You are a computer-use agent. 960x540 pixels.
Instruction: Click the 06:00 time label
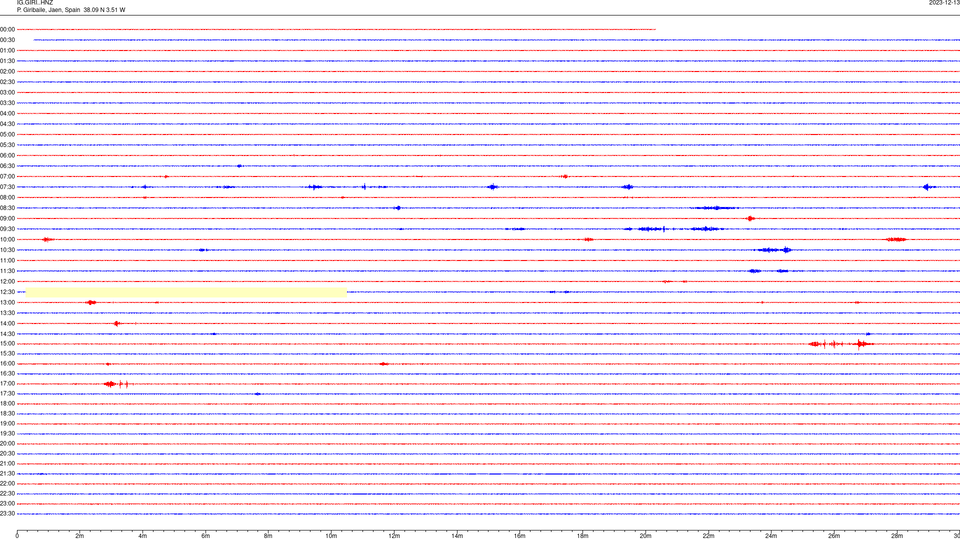(x=7, y=156)
